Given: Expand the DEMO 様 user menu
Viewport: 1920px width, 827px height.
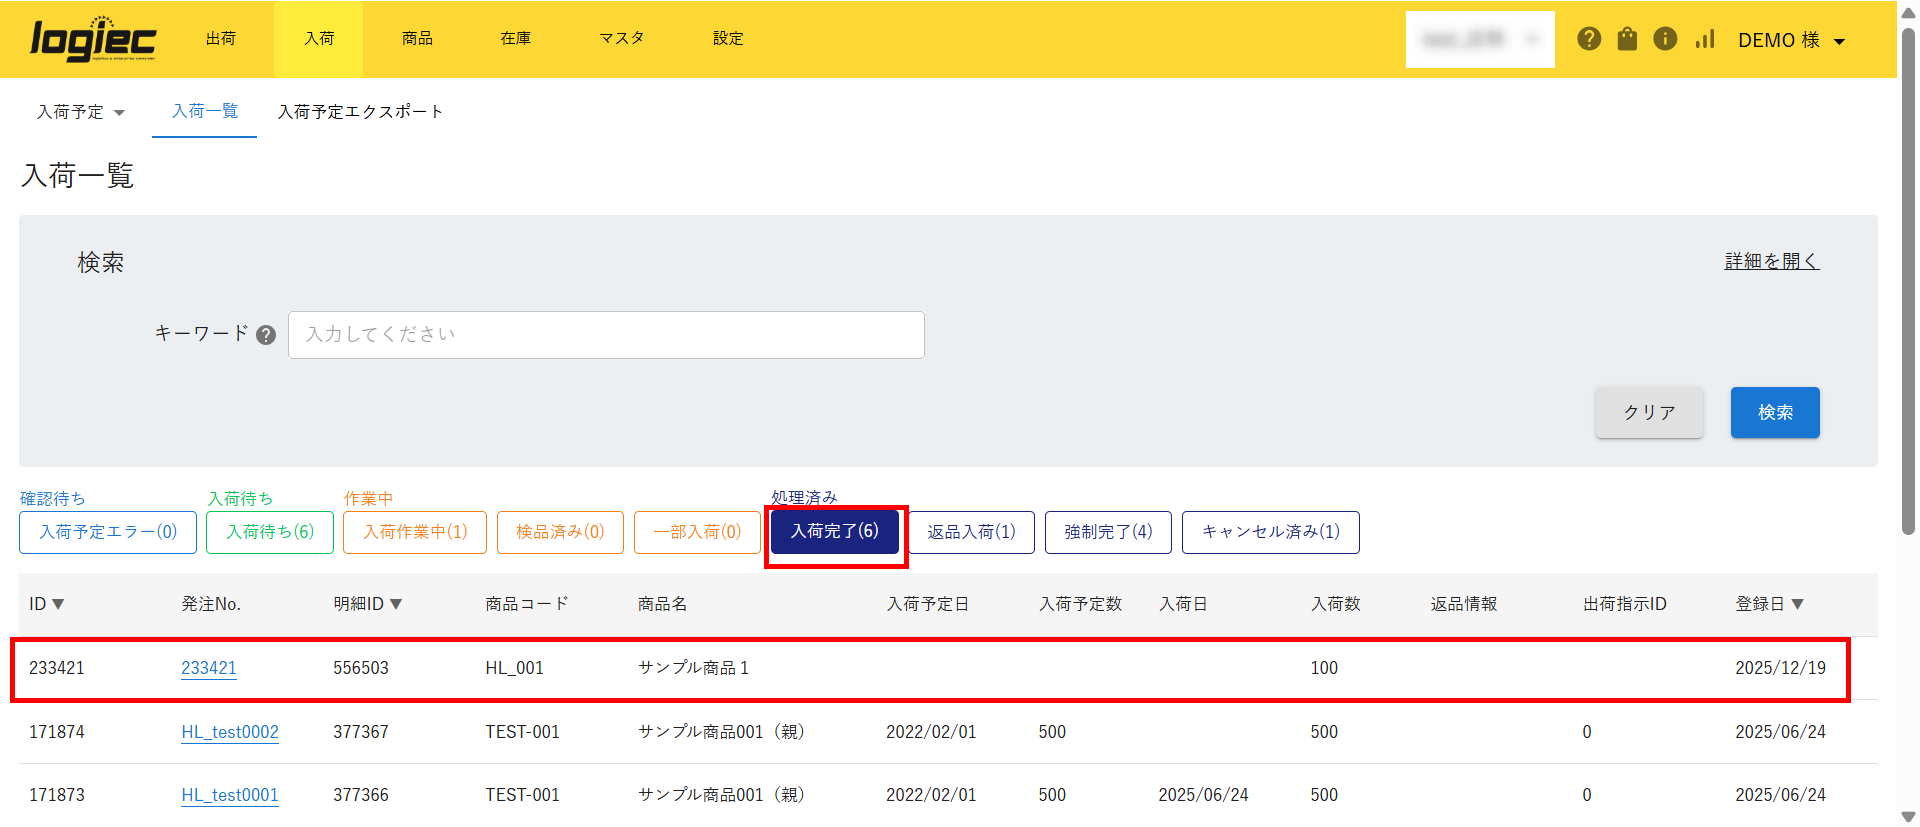Looking at the screenshot, I should 1791,40.
